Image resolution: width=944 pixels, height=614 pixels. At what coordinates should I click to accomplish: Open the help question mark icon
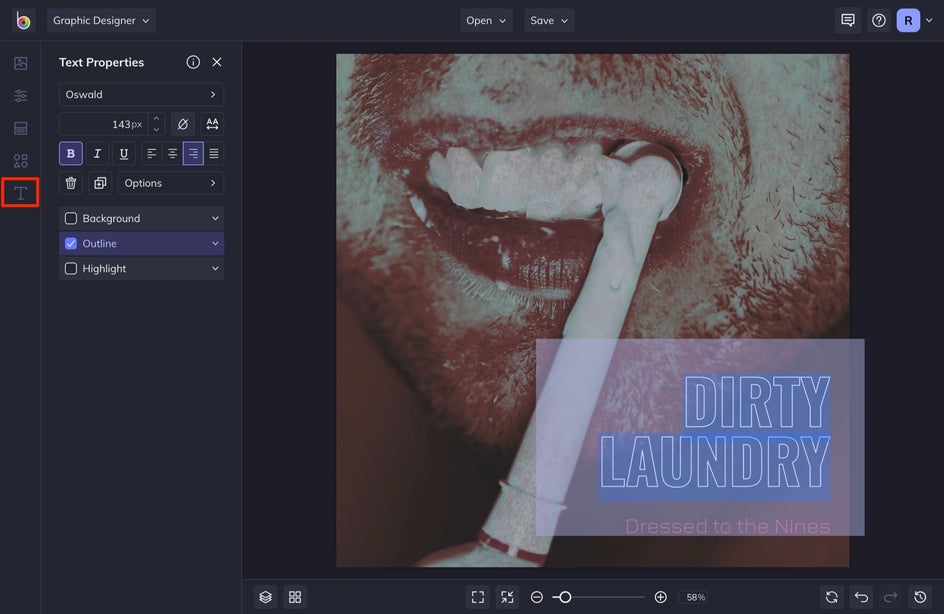(878, 20)
